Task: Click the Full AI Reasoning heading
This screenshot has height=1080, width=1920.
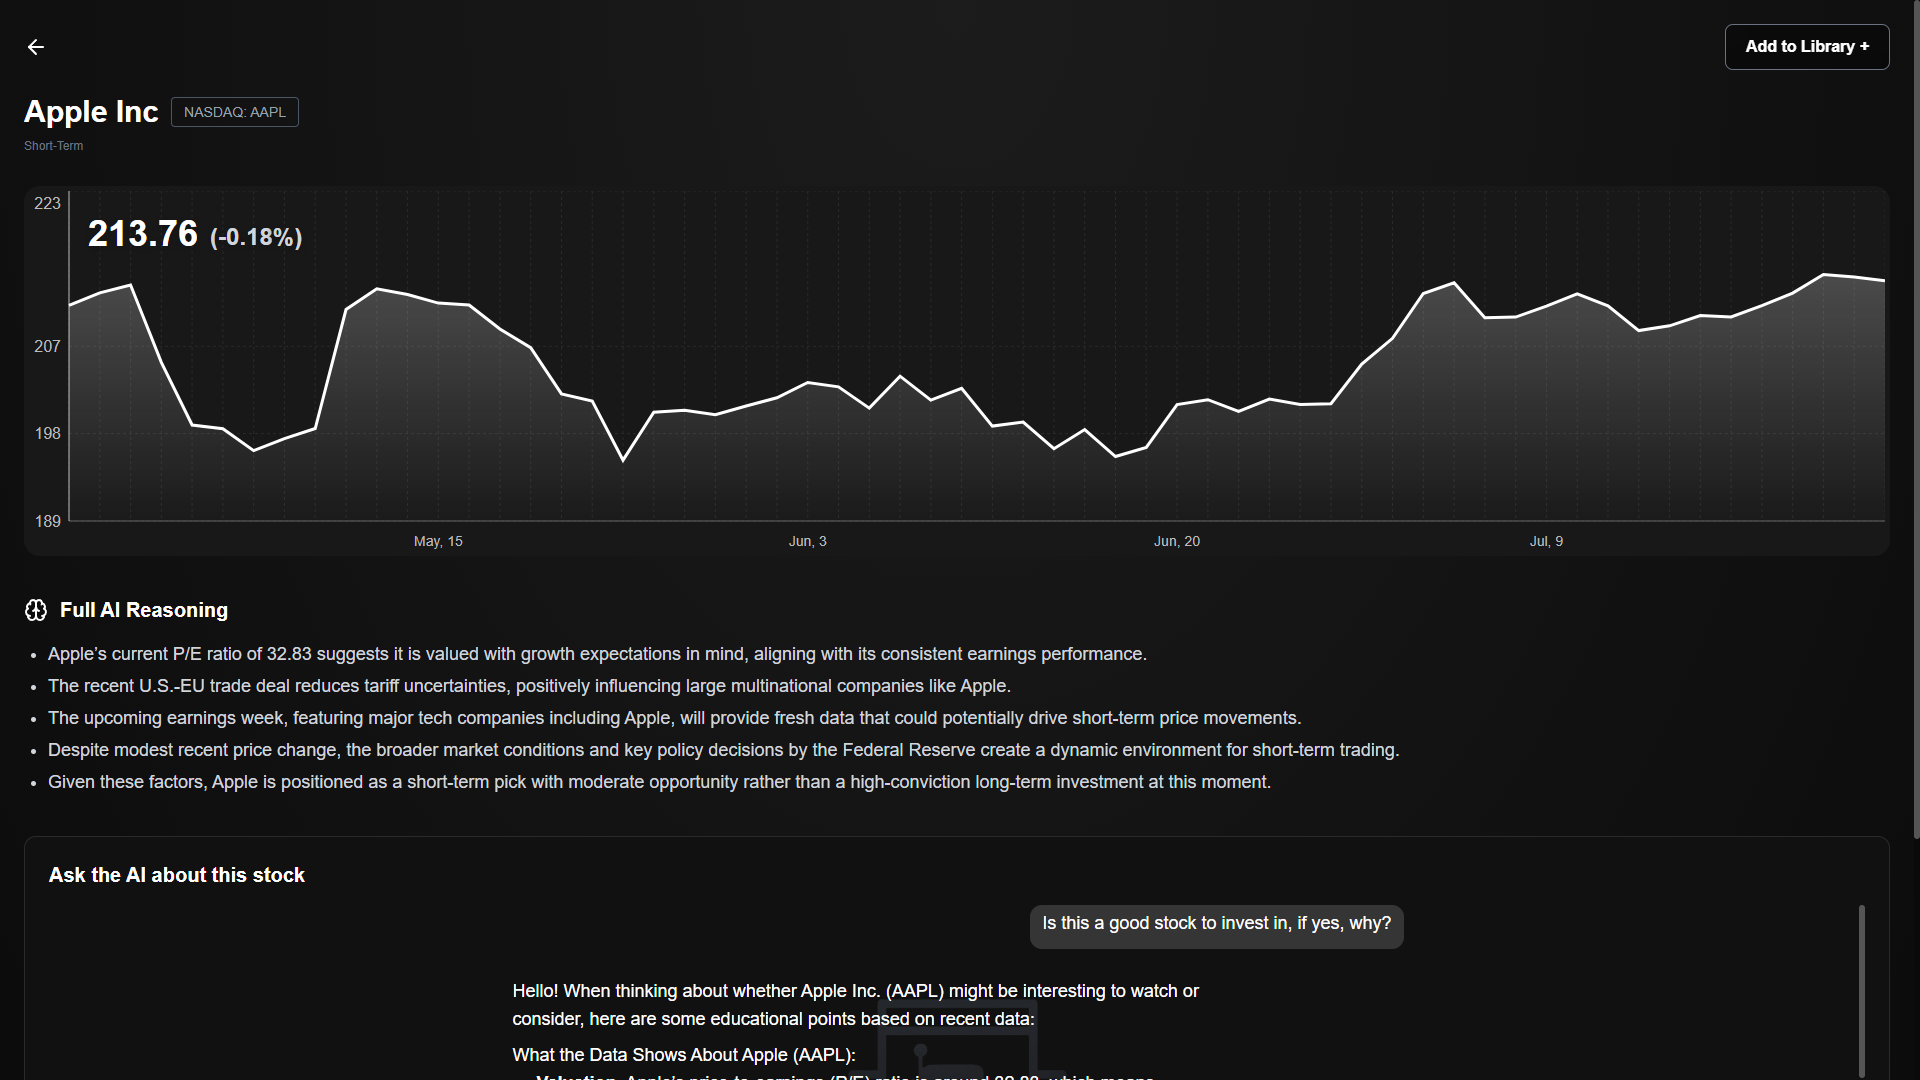Action: pos(144,610)
